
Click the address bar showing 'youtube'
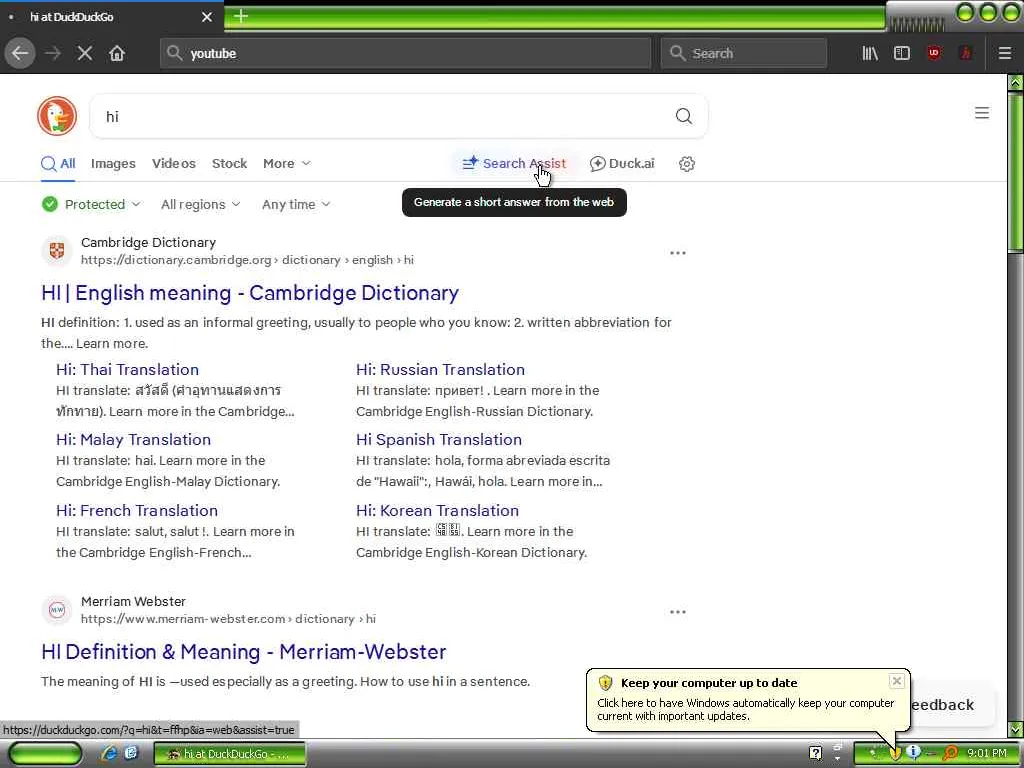coord(405,53)
